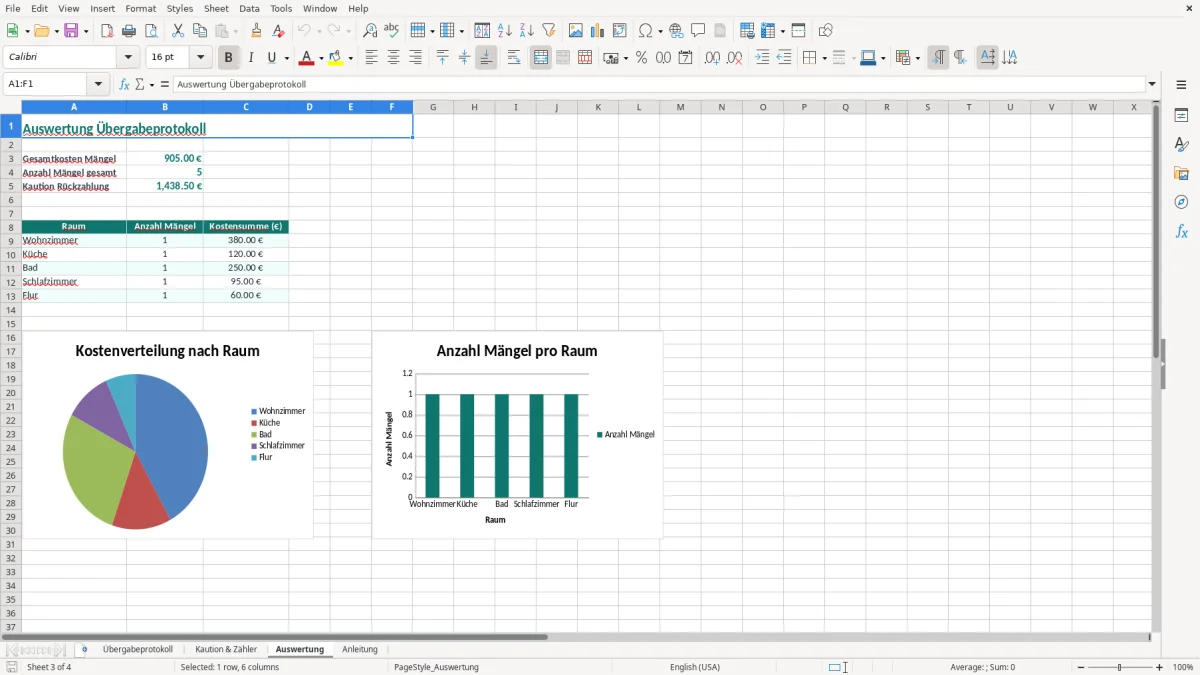This screenshot has height=675, width=1200.
Task: Open the Save button dropdown arrow
Action: [86, 31]
